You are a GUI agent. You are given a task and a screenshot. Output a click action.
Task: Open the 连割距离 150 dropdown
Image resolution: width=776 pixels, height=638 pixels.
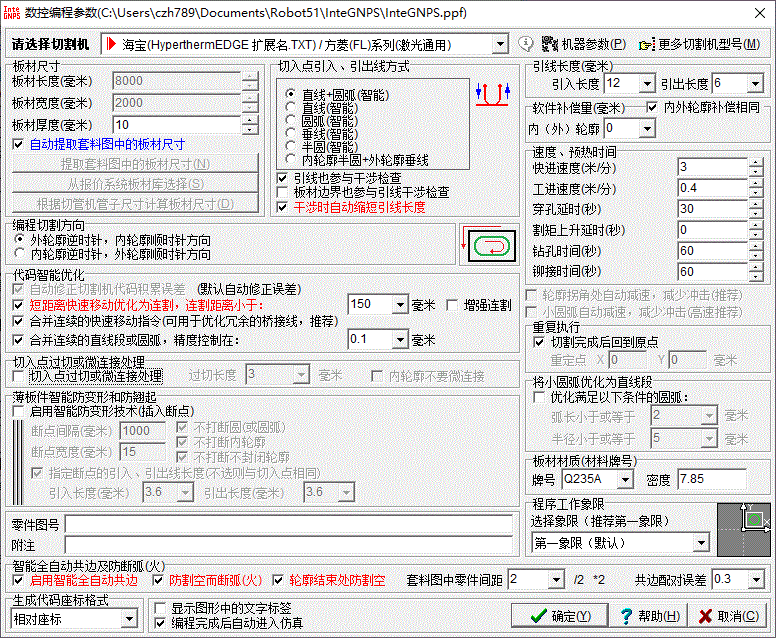coord(400,304)
